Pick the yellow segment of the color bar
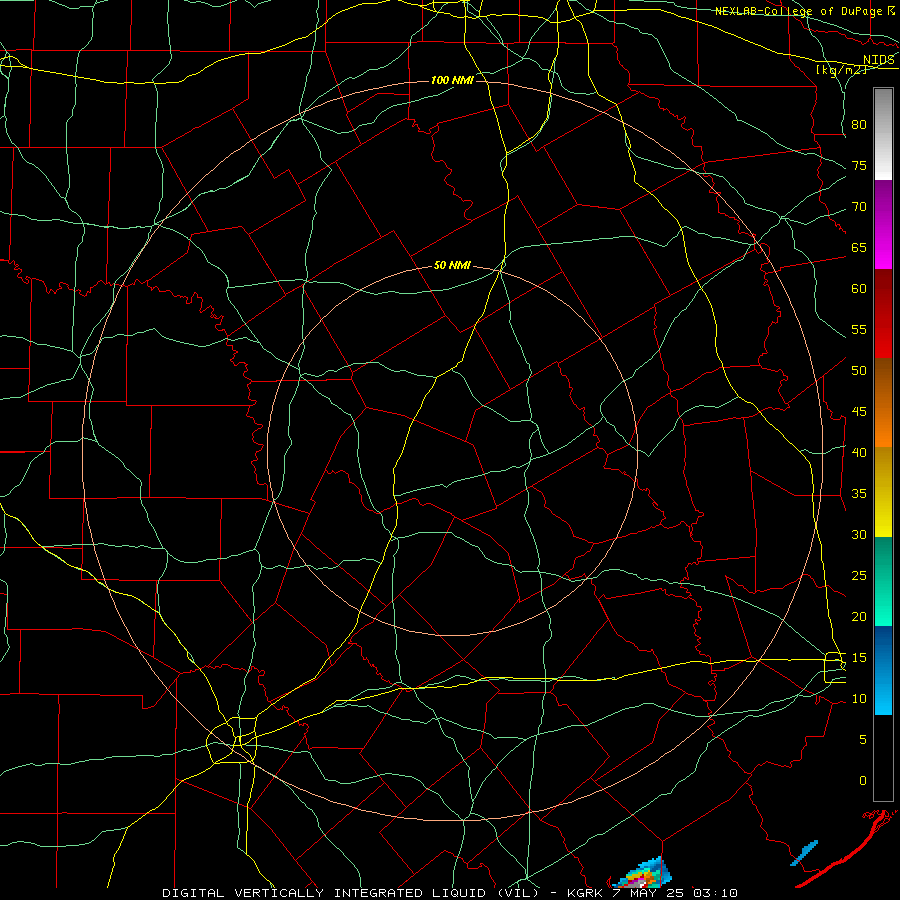Viewport: 900px width, 900px height. tap(883, 492)
